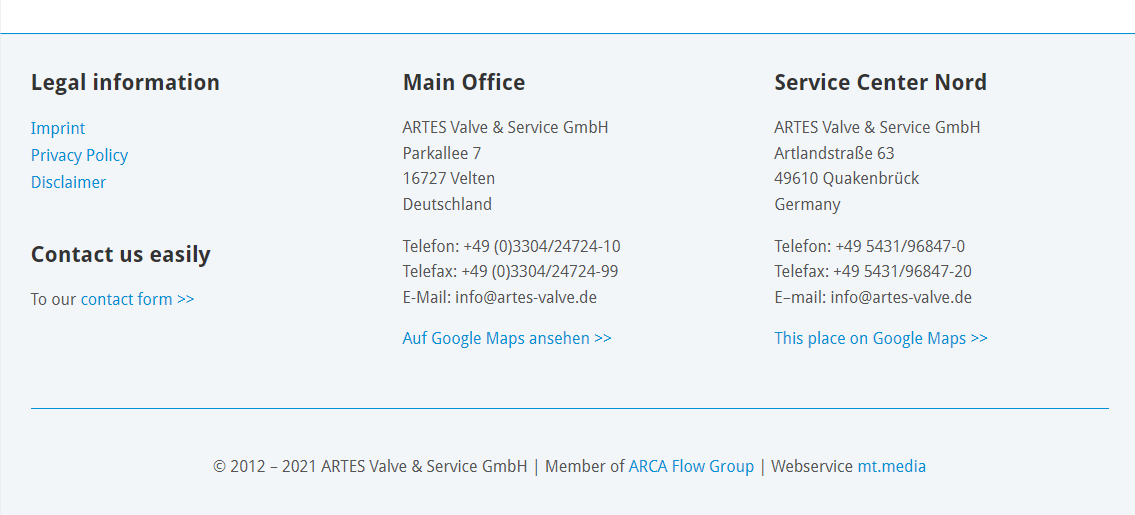Click ARTES Valve & Service GmbH under Main Office
Image resolution: width=1135 pixels, height=515 pixels.
506,127
